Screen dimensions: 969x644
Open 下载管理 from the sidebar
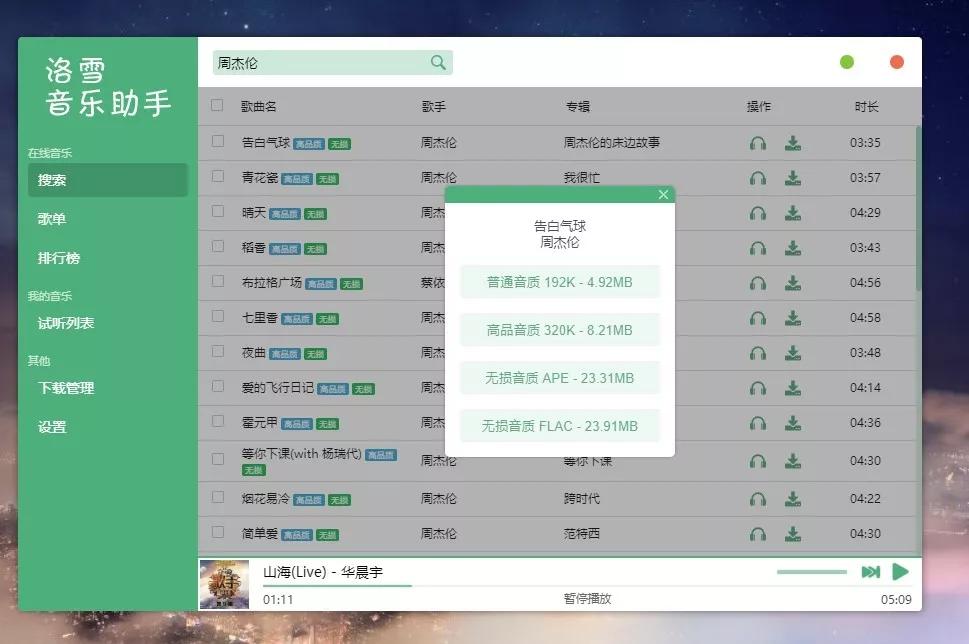(64, 386)
